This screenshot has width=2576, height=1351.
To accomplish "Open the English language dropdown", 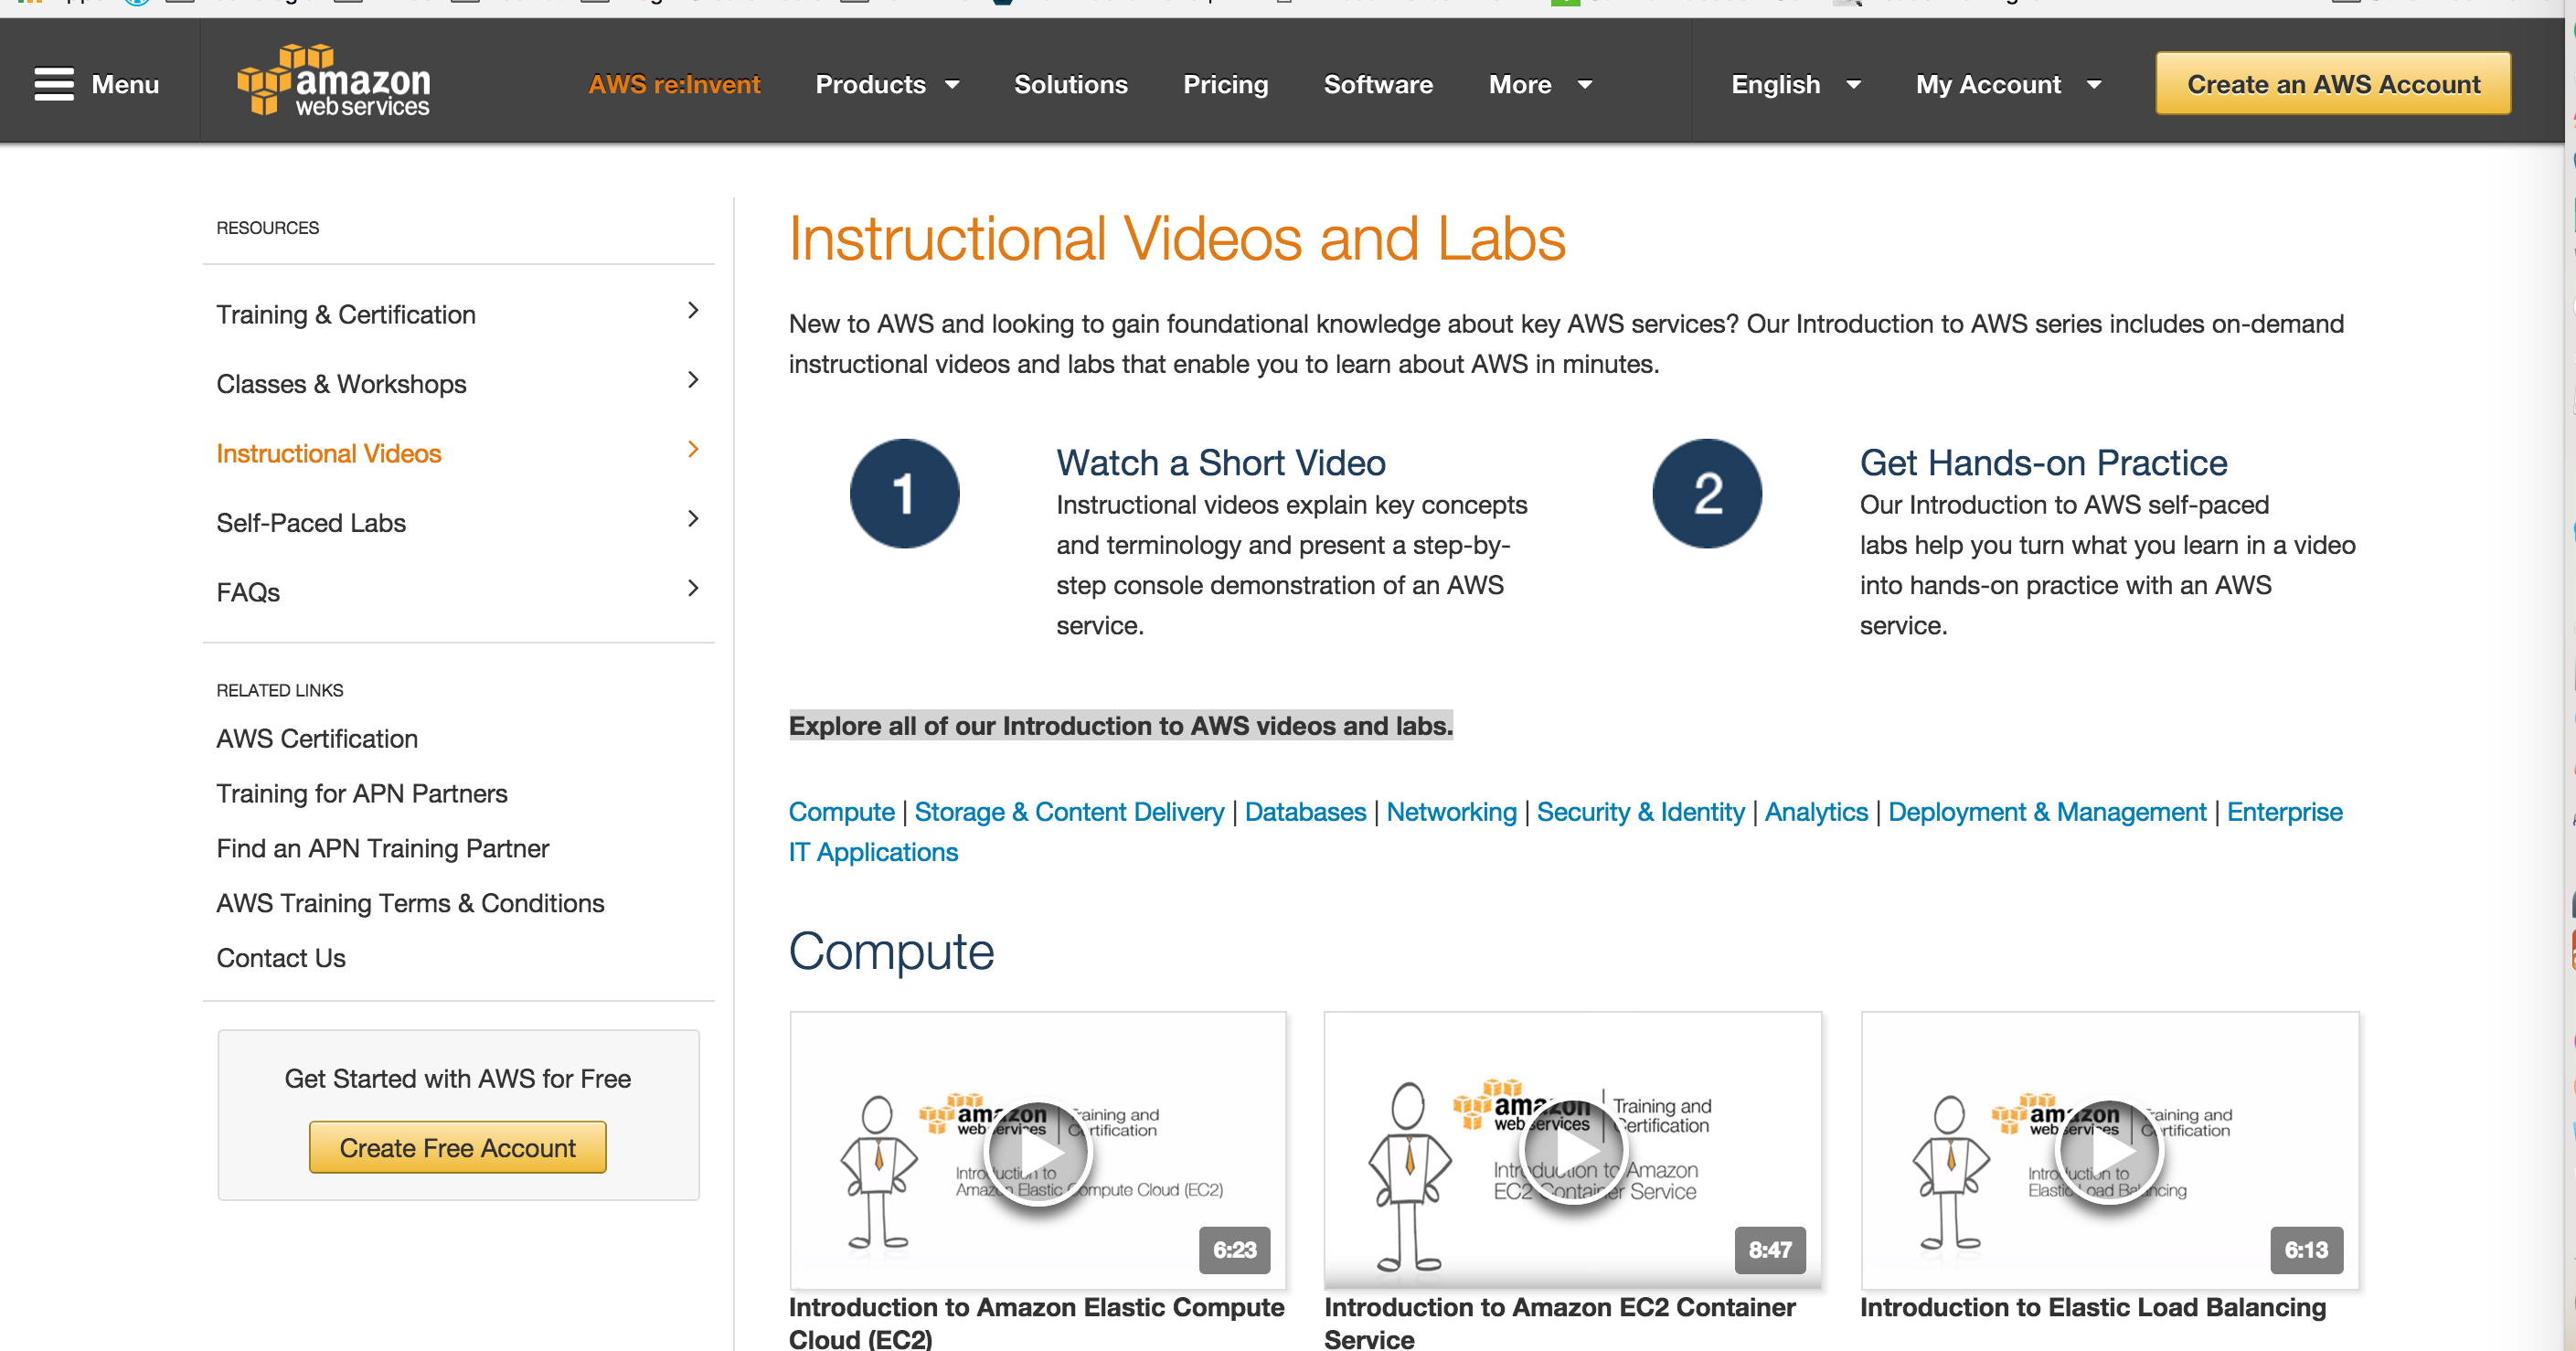I will pyautogui.click(x=1795, y=85).
